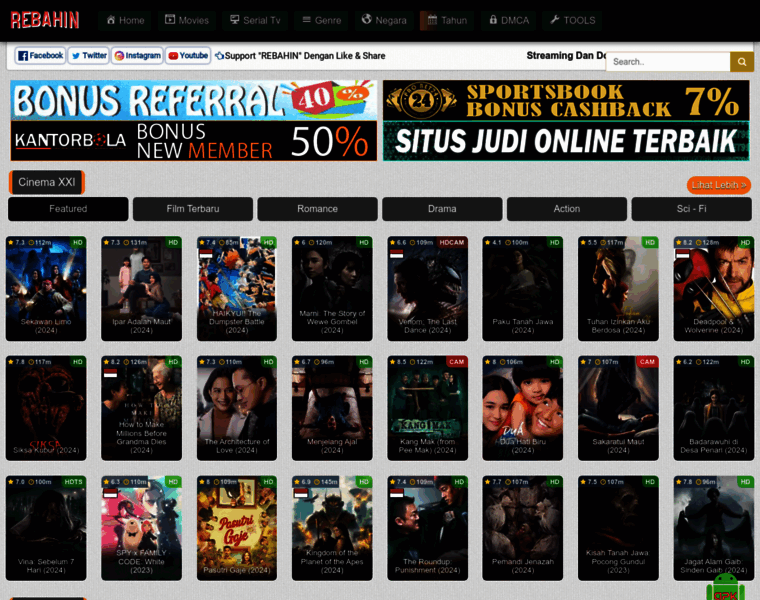Open Deadpool & Wolverine (2024) poster
This screenshot has width=760, height=600.
coord(713,289)
